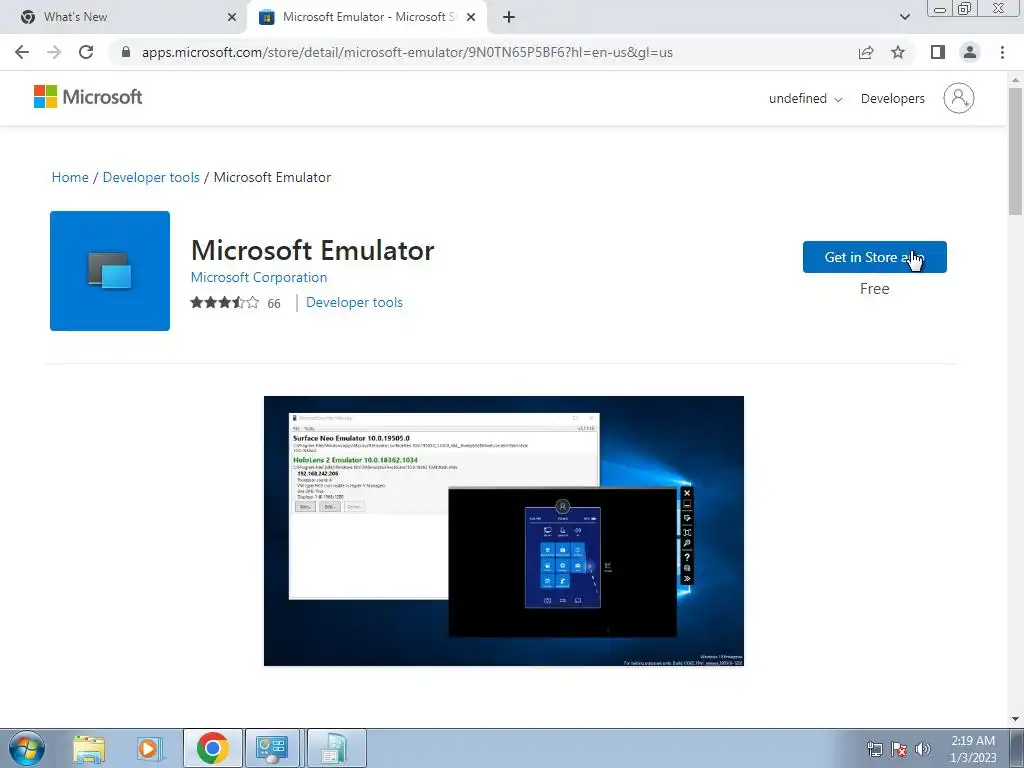The width and height of the screenshot is (1024, 768).
Task: Click the Microsoft Emulator app icon
Action: pos(110,271)
